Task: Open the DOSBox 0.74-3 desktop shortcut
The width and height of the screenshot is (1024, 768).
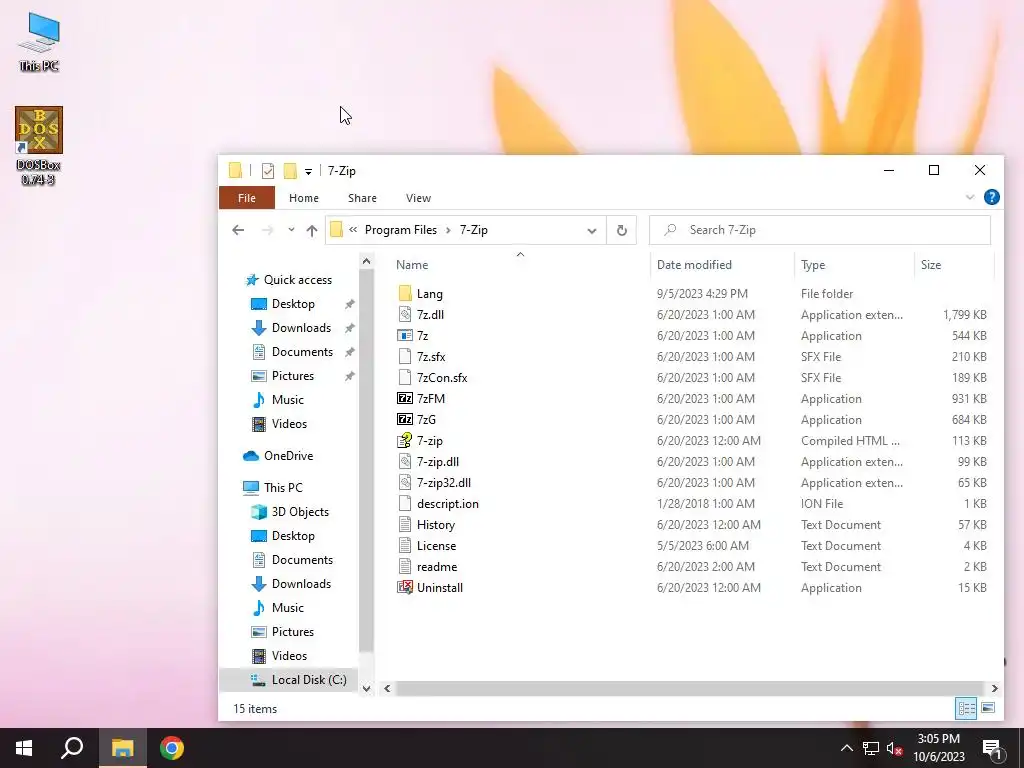Action: pos(39,145)
